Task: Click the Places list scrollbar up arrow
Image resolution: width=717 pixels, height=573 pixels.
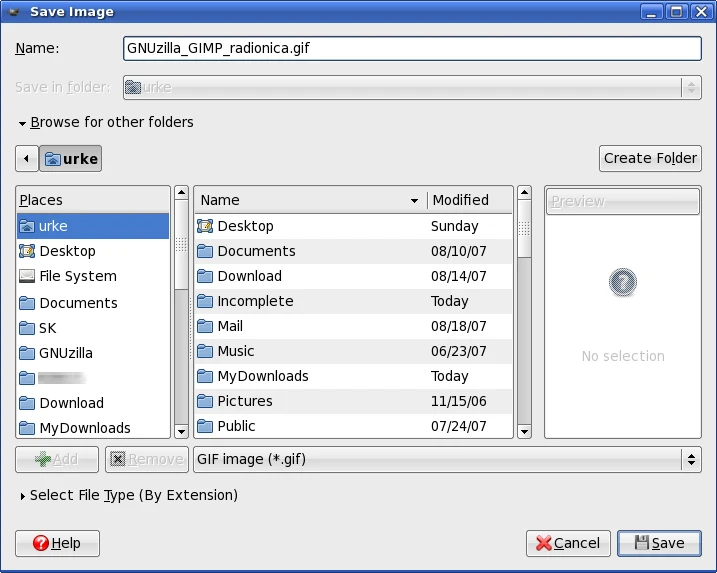Action: coord(182,193)
